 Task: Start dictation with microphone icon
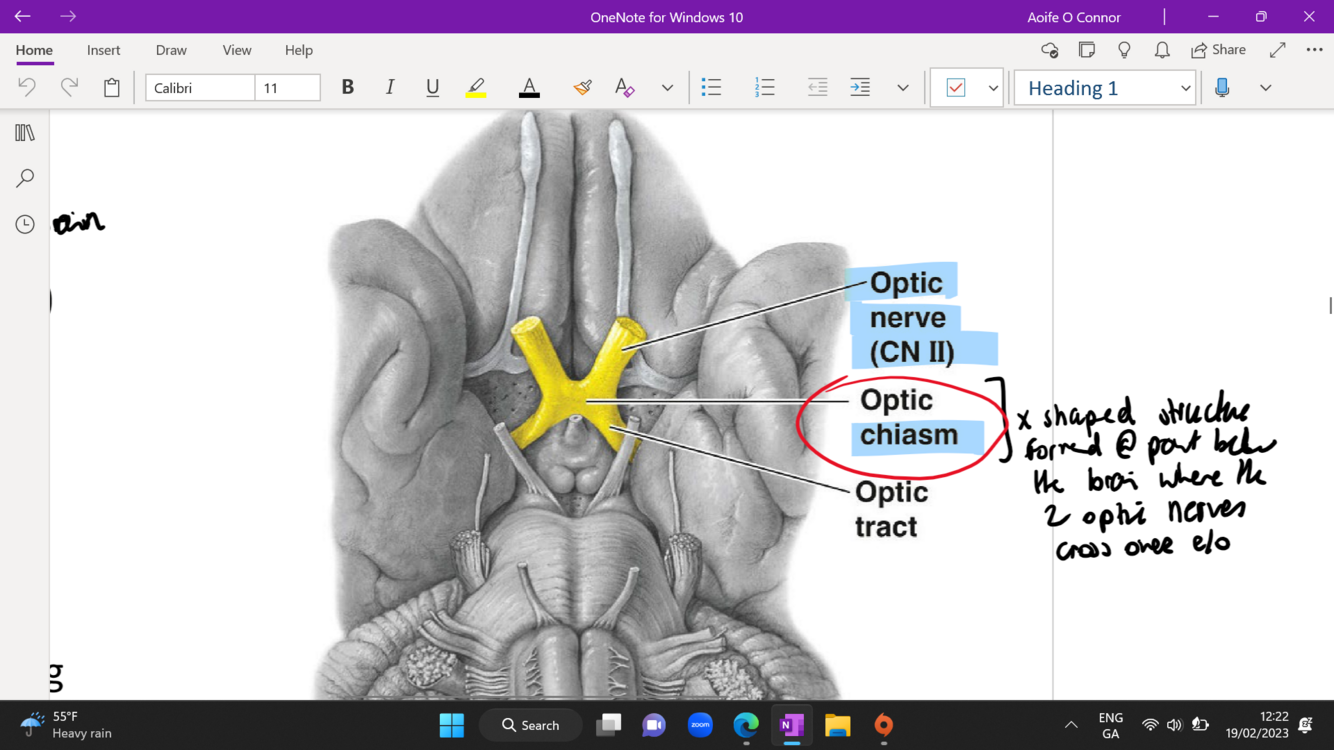coord(1222,87)
